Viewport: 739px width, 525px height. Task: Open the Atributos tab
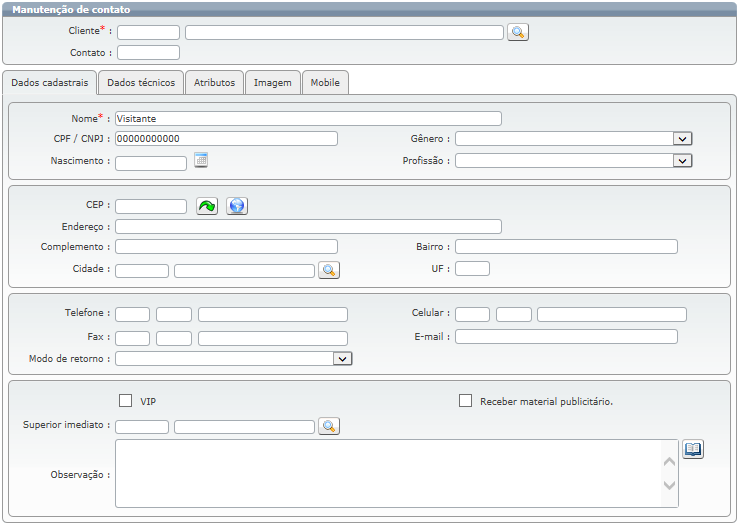[x=215, y=83]
